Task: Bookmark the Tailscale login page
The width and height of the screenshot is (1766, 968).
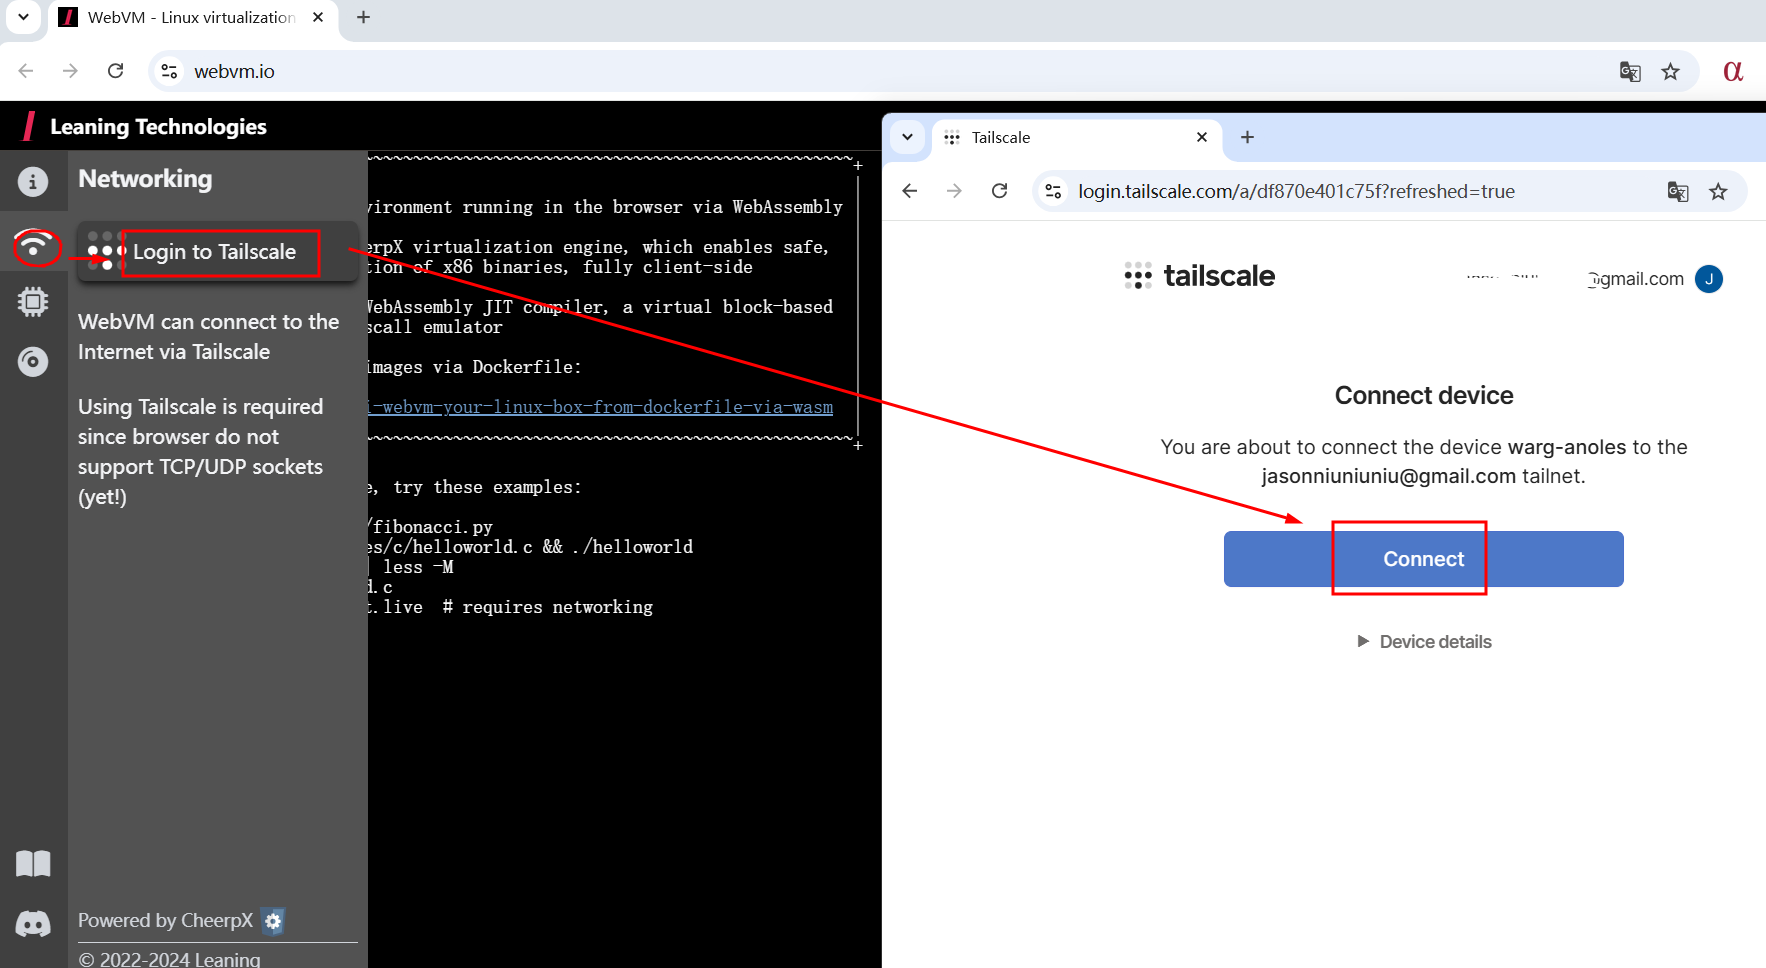Action: coord(1718,191)
